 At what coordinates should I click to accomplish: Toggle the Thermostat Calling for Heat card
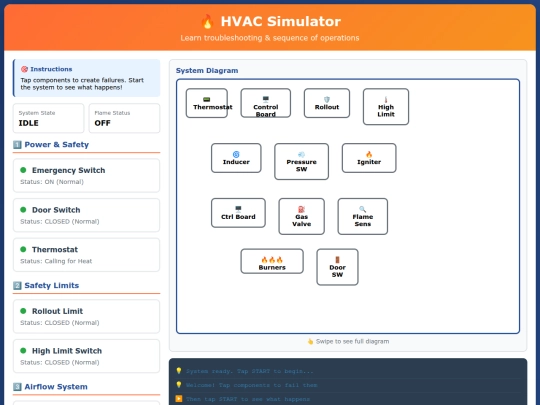point(86,255)
